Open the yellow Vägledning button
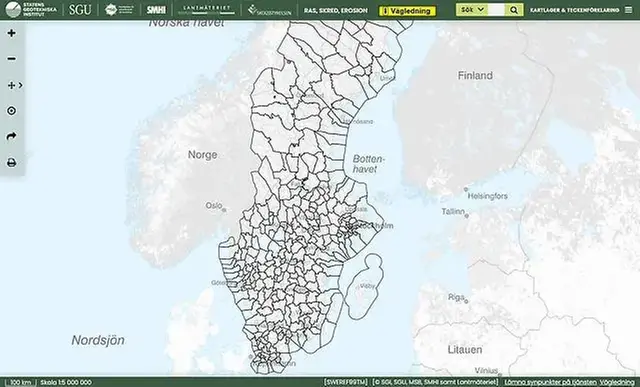 point(407,11)
